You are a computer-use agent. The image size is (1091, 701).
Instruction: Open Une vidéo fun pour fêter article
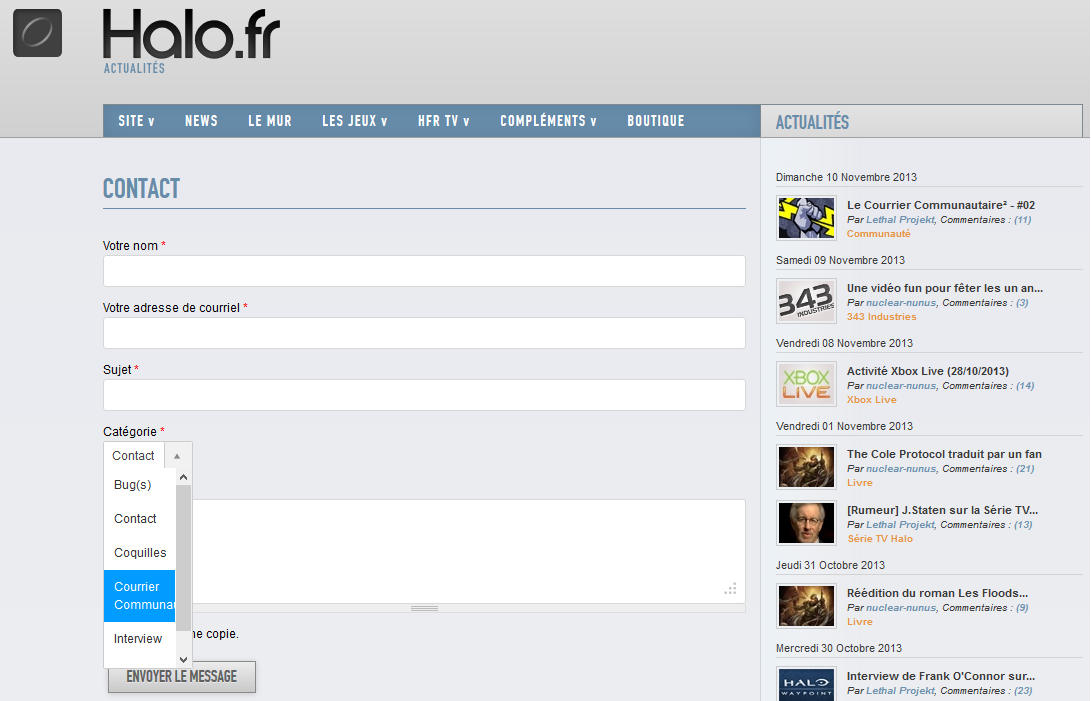(x=945, y=288)
